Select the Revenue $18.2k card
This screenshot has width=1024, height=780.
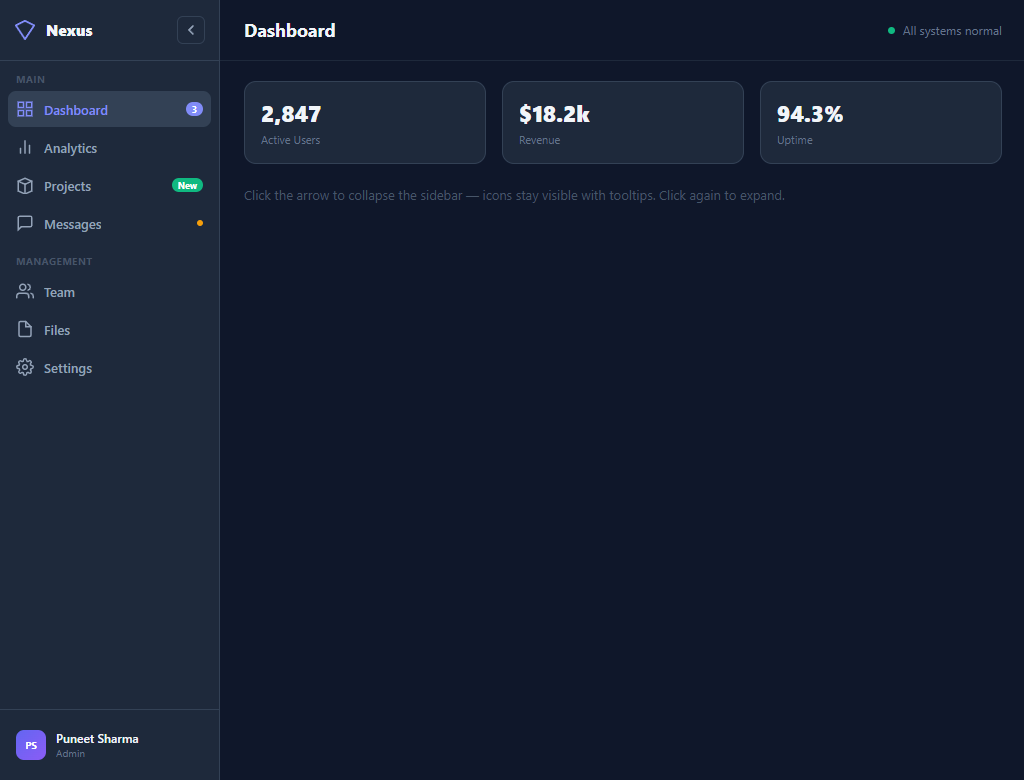(623, 122)
